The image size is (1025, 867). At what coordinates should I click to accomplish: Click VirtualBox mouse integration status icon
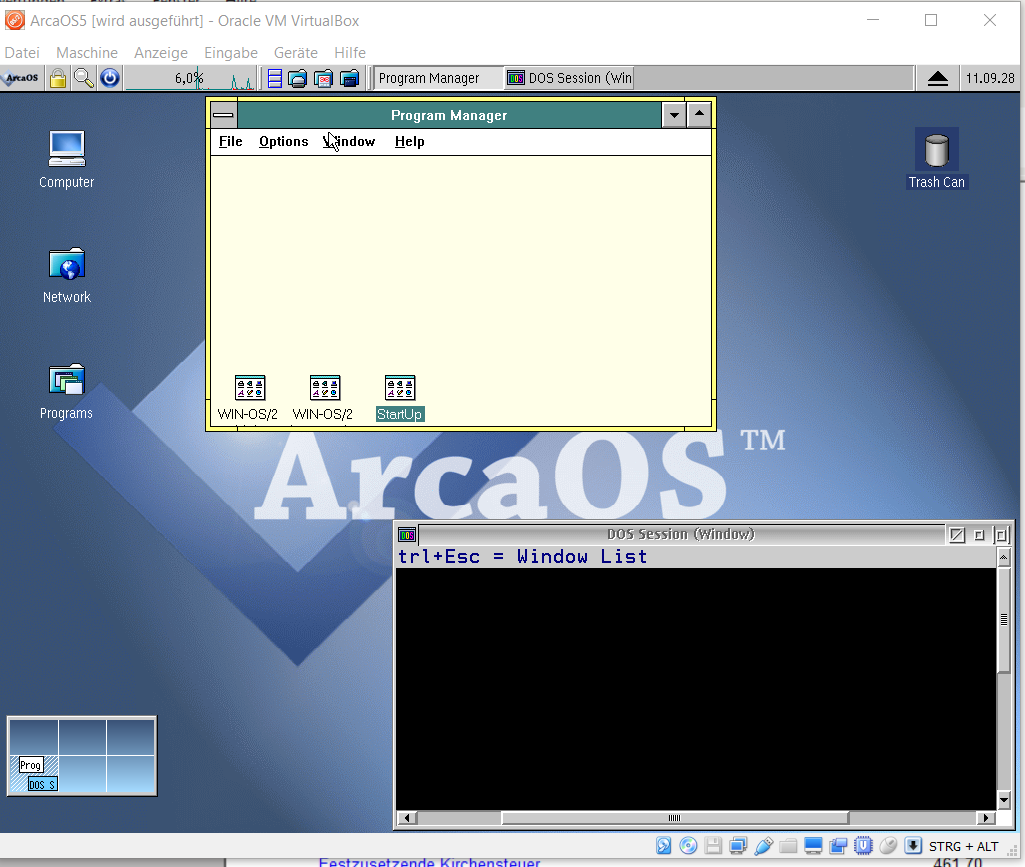point(888,845)
